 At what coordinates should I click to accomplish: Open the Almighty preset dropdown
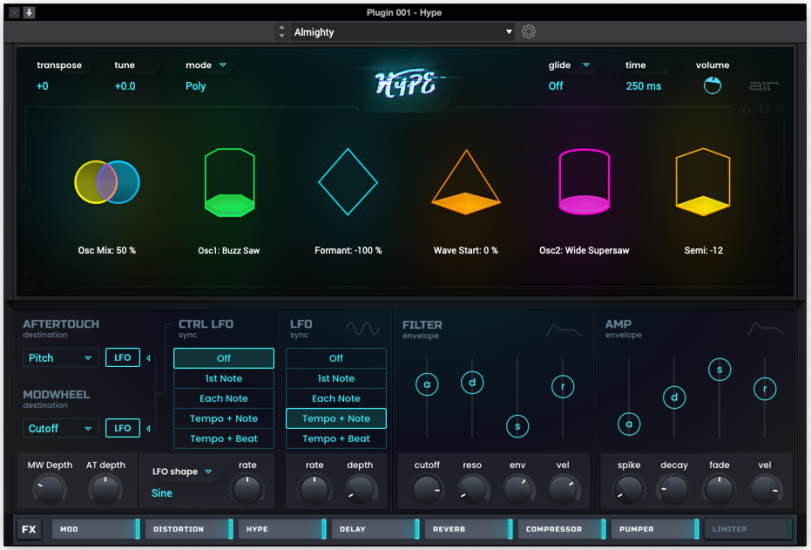402,32
